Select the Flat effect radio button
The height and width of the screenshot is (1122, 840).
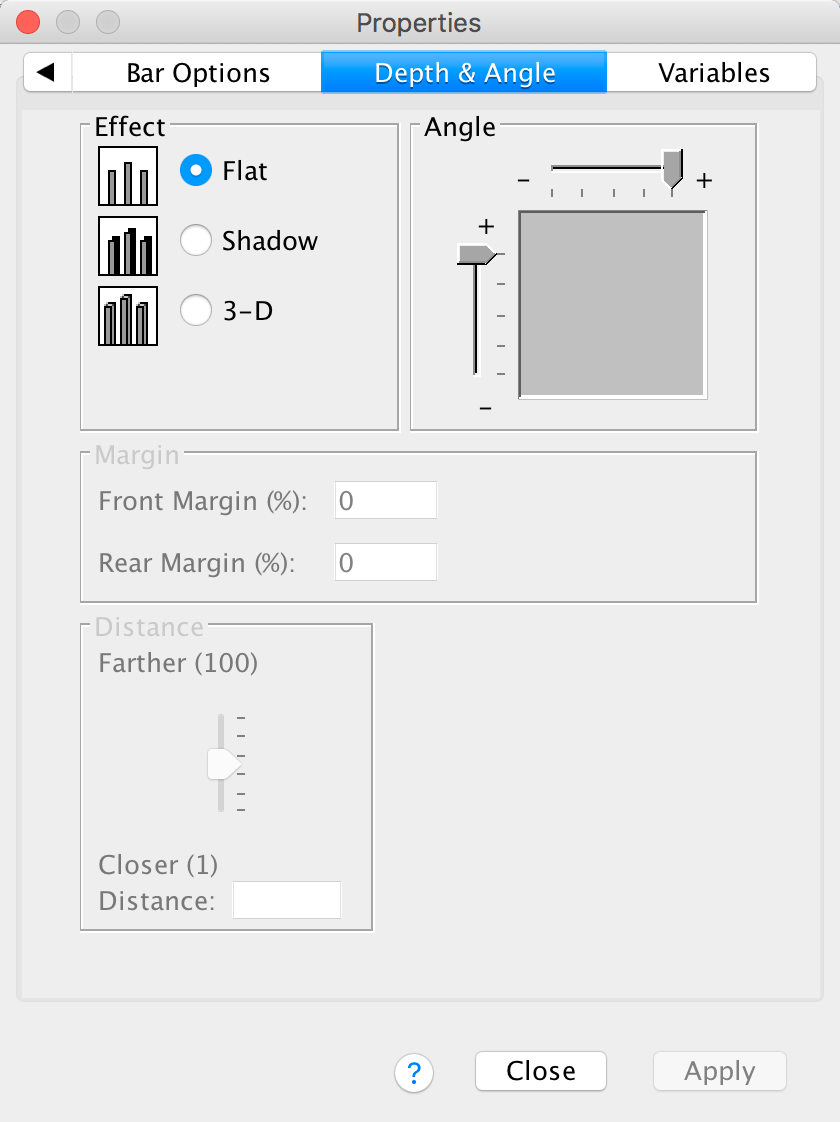pos(196,171)
